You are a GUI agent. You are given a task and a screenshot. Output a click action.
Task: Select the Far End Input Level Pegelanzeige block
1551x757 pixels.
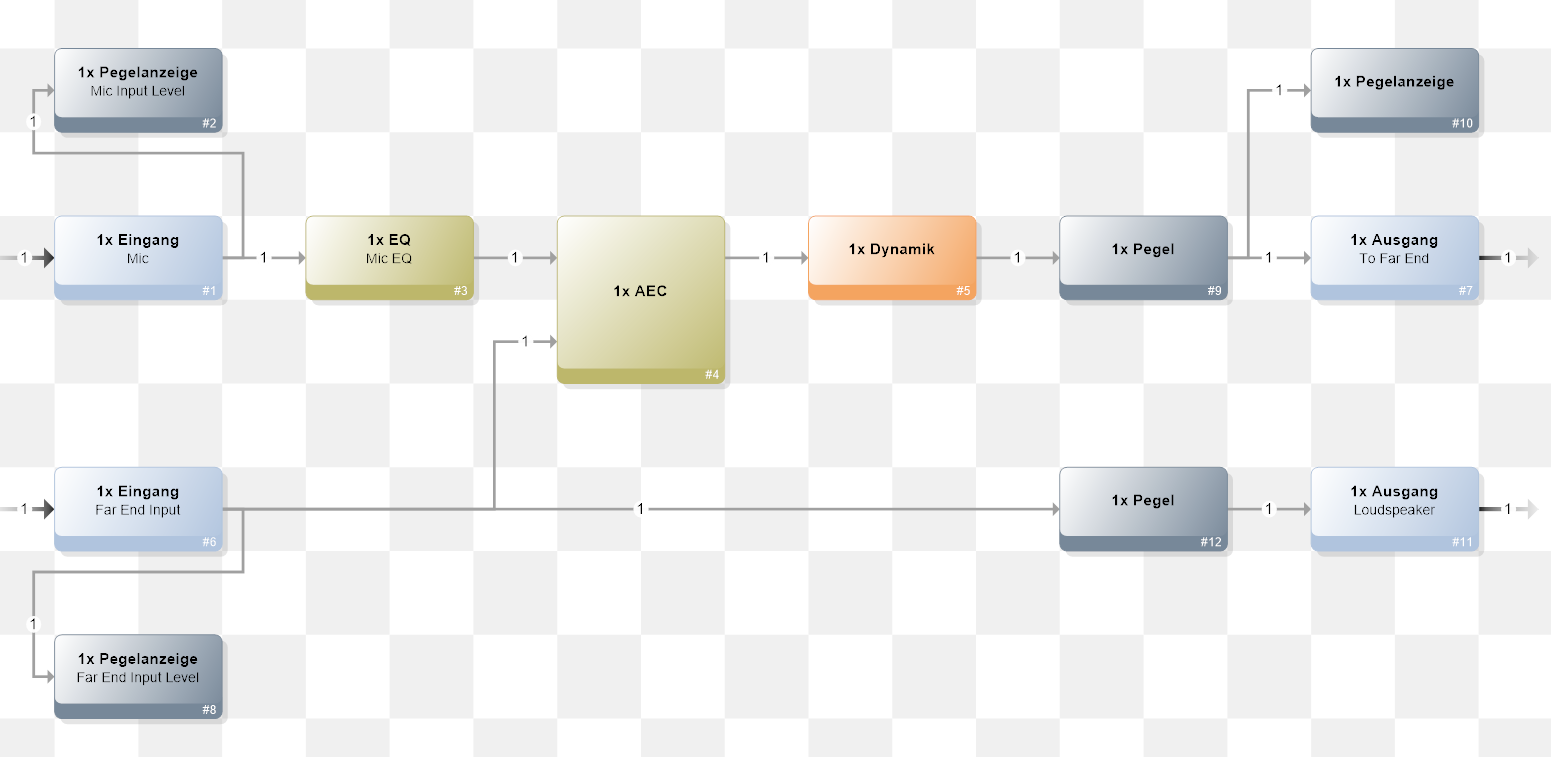pyautogui.click(x=138, y=677)
